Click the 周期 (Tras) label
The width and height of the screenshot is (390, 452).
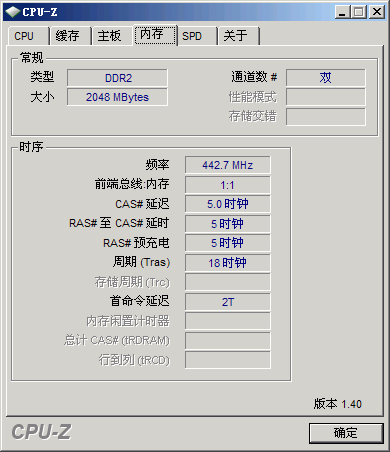click(141, 262)
